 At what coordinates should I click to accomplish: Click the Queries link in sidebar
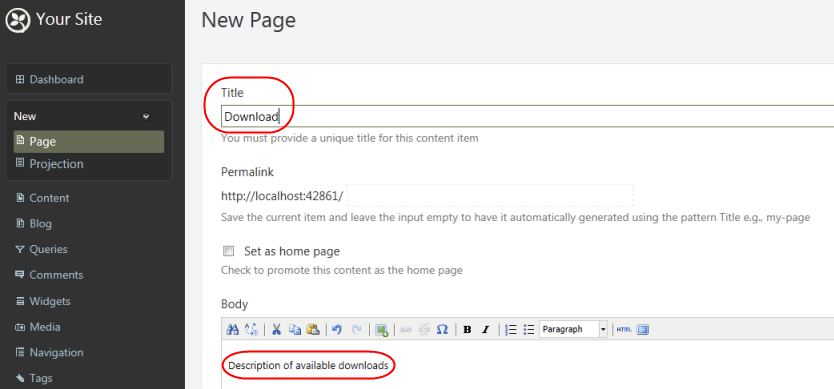[48, 249]
